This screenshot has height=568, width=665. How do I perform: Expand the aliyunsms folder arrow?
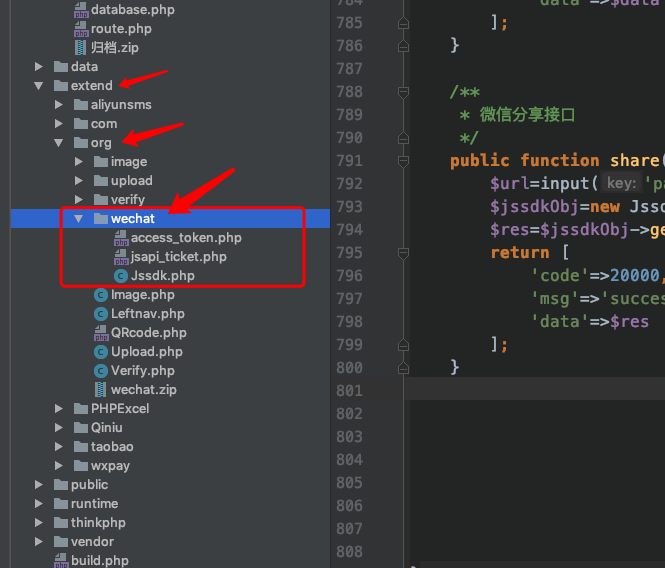coord(59,105)
